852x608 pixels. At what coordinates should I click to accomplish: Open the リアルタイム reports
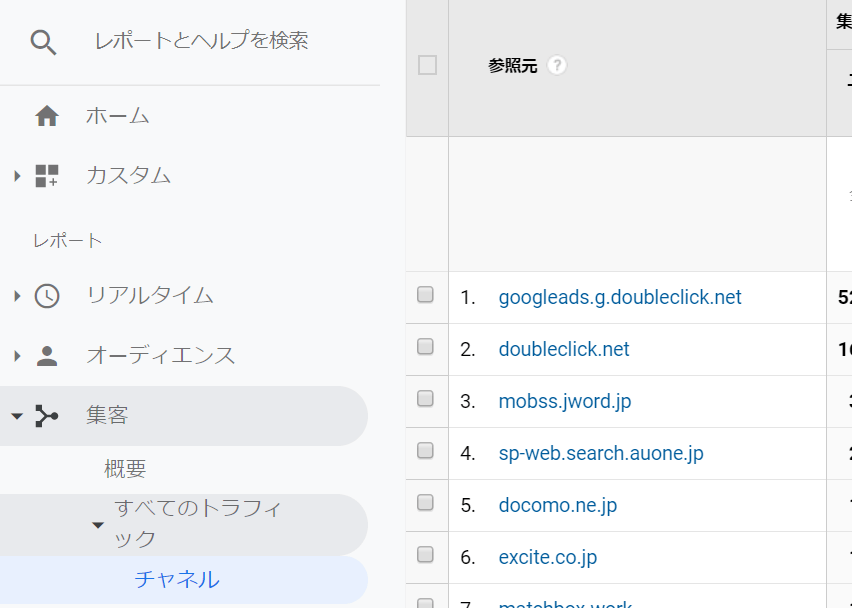[150, 296]
